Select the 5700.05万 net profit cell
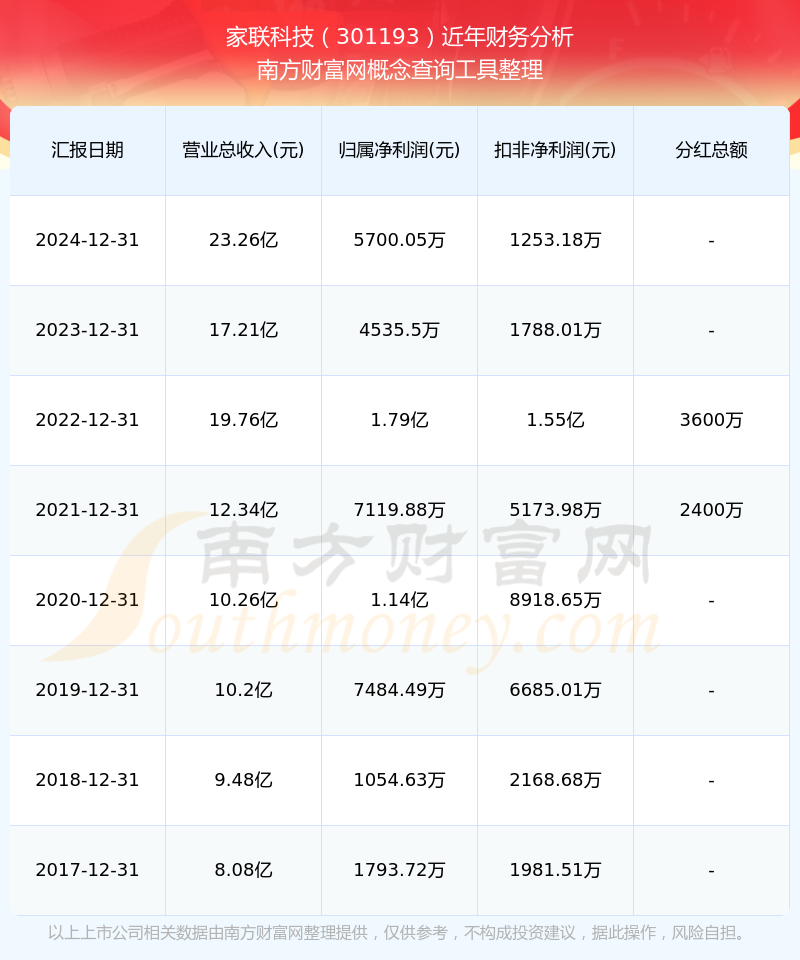This screenshot has width=800, height=960. (x=400, y=240)
